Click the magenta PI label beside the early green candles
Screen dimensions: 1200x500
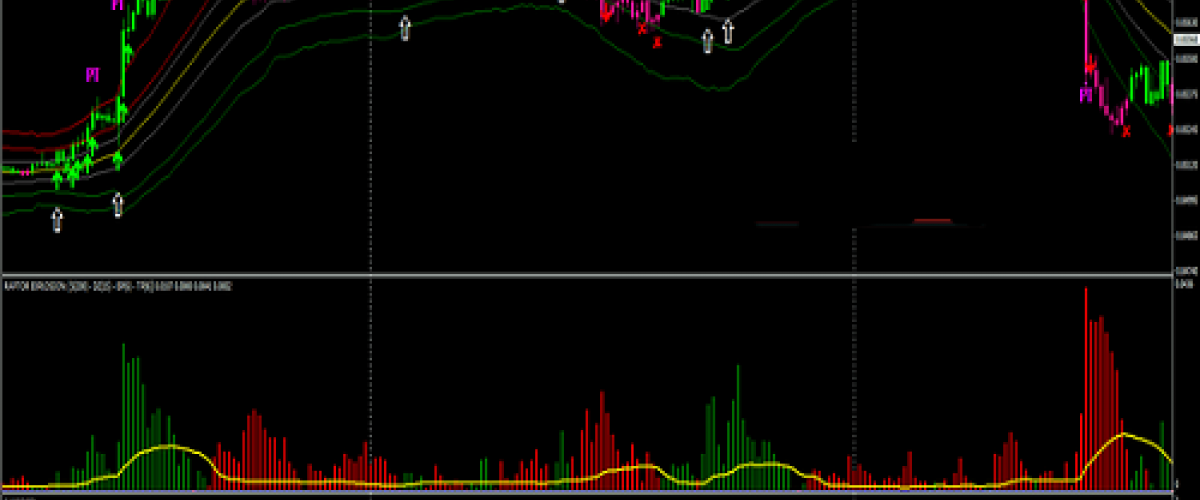pos(92,74)
